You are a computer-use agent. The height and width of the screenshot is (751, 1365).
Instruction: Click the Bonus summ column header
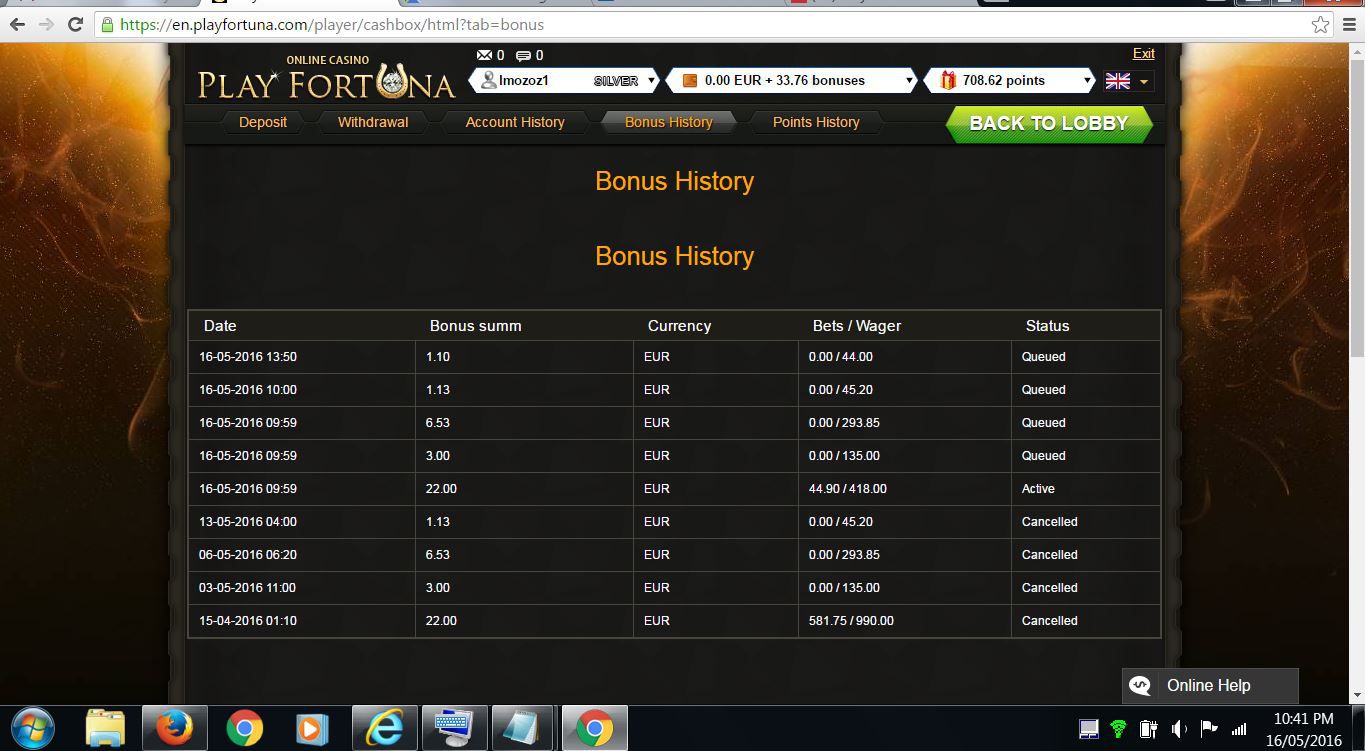pyautogui.click(x=476, y=326)
